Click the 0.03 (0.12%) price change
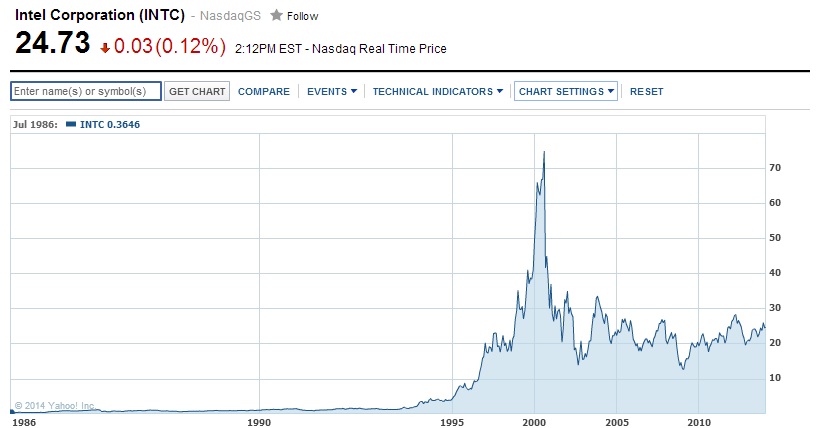 point(170,46)
